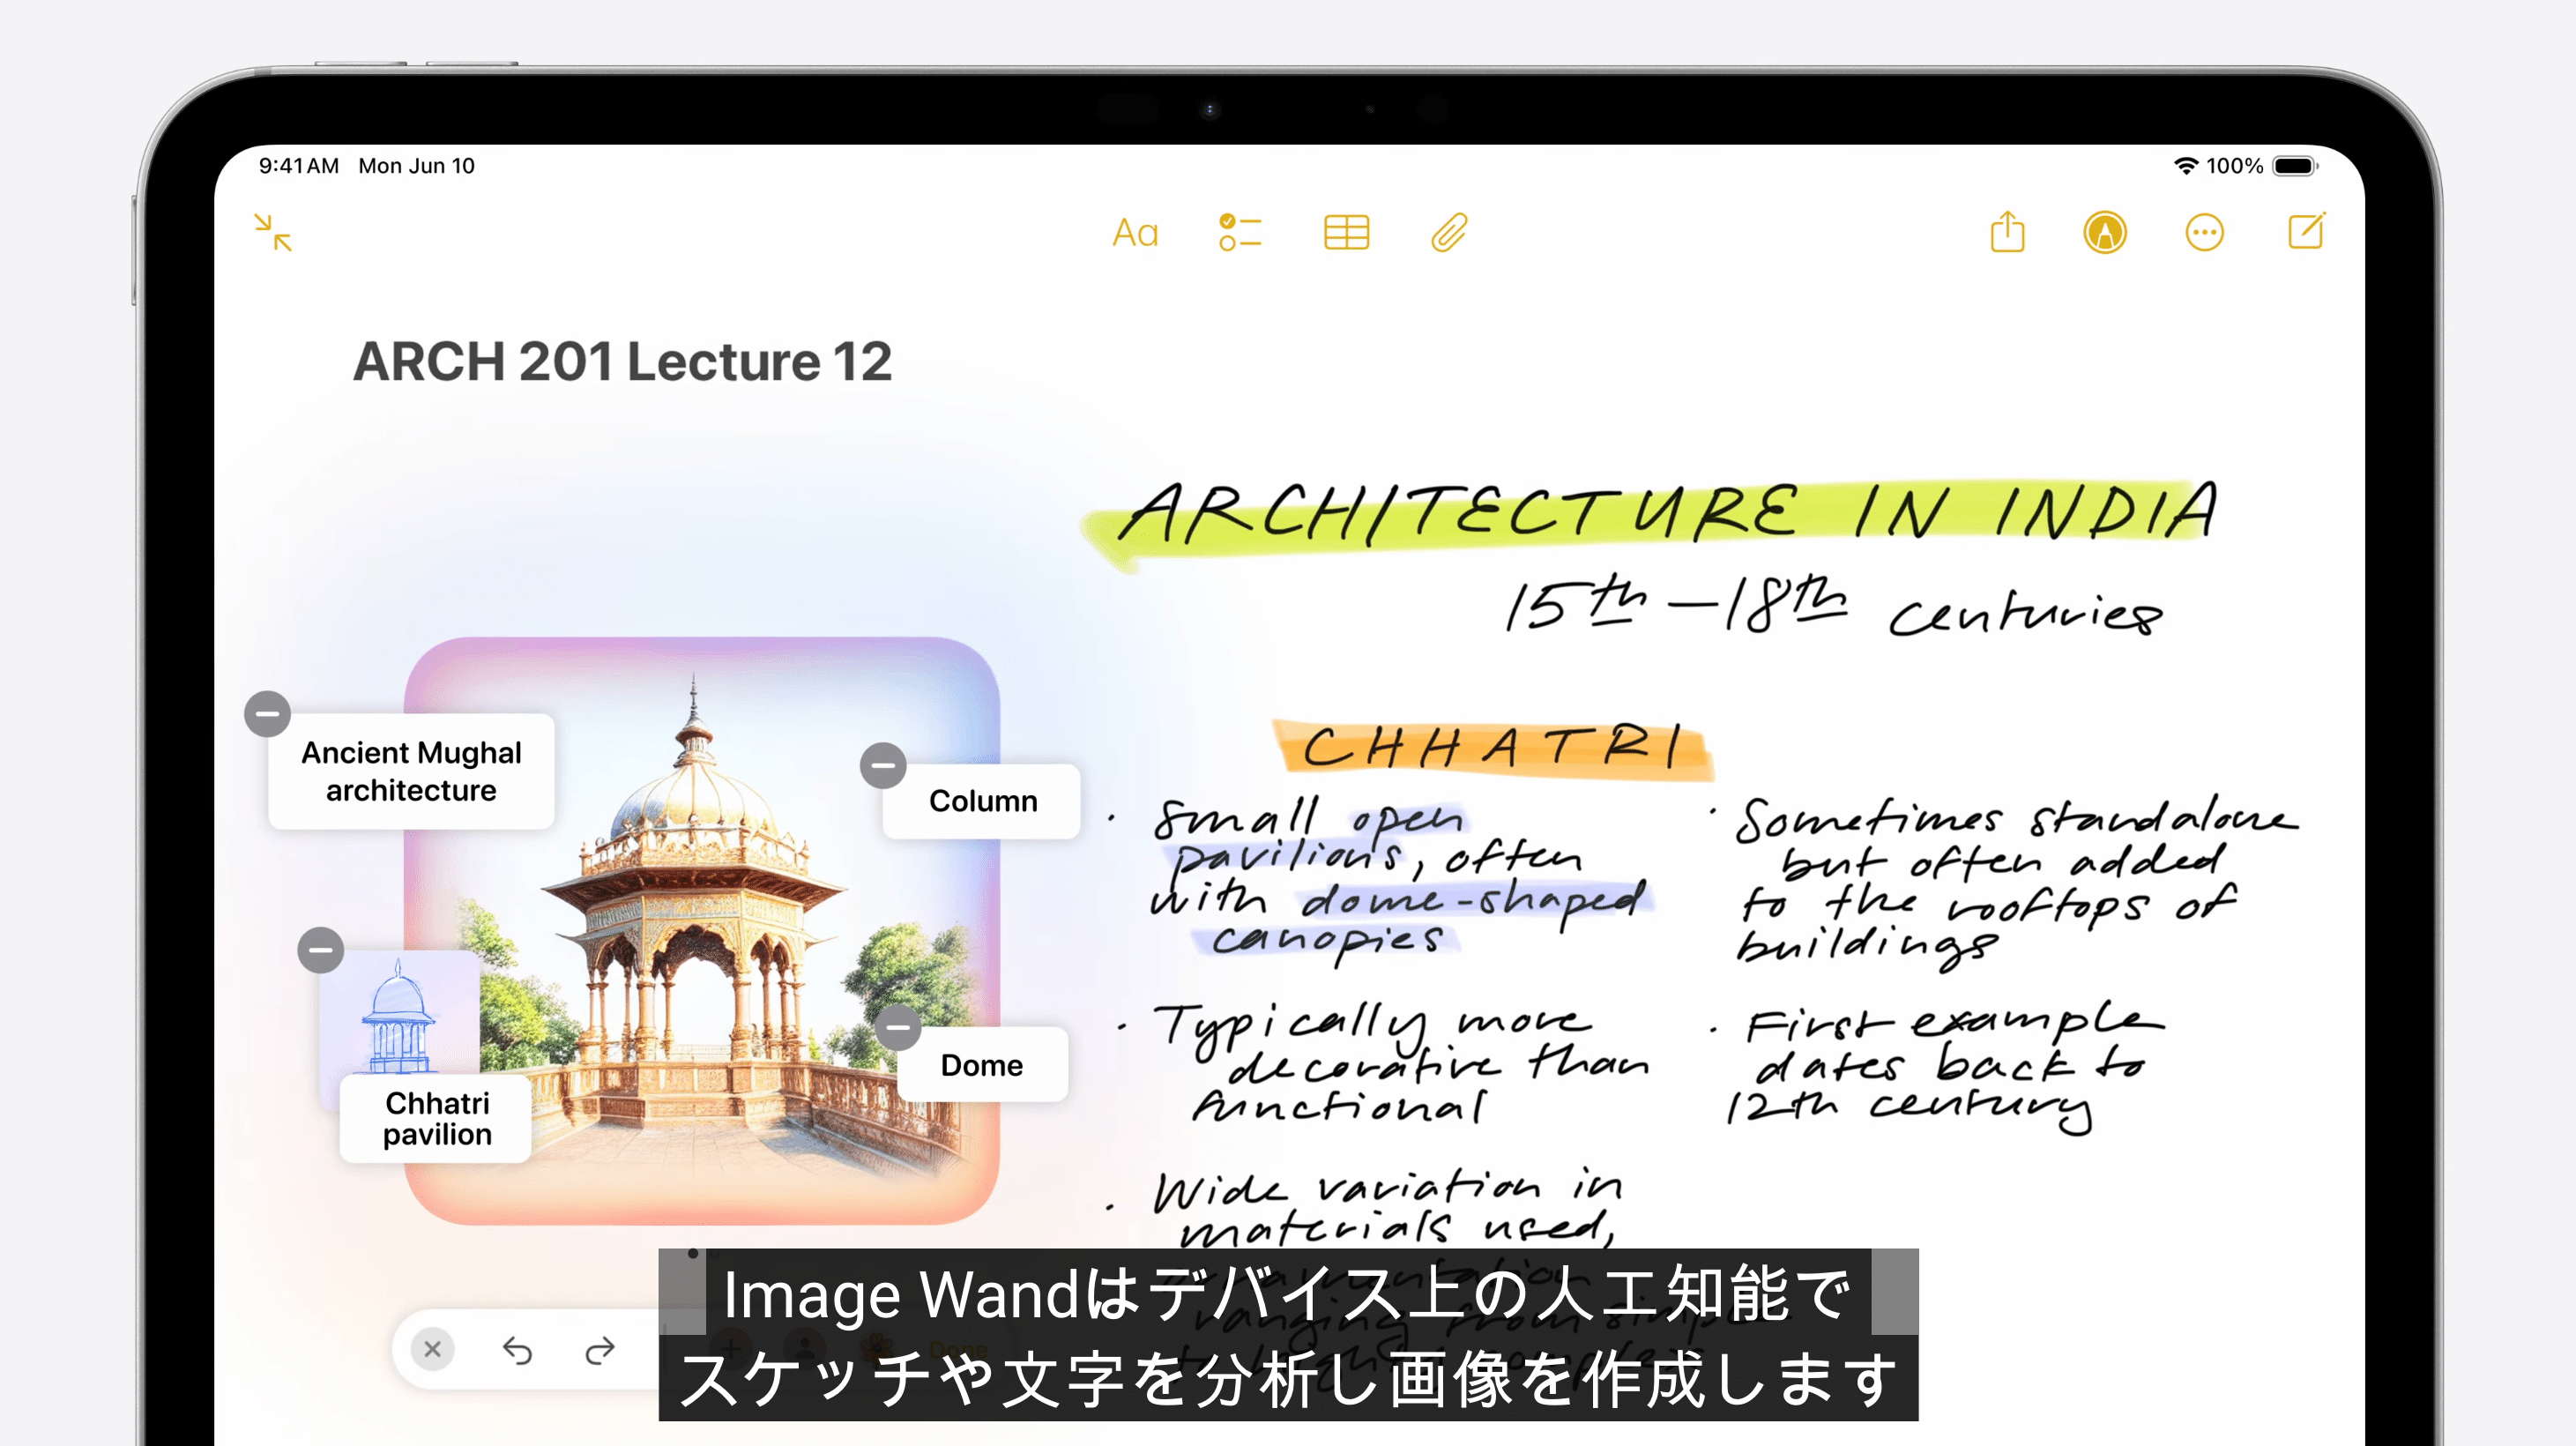Toggle the Markup pen tool
The height and width of the screenshot is (1446, 2576).
tap(2105, 233)
